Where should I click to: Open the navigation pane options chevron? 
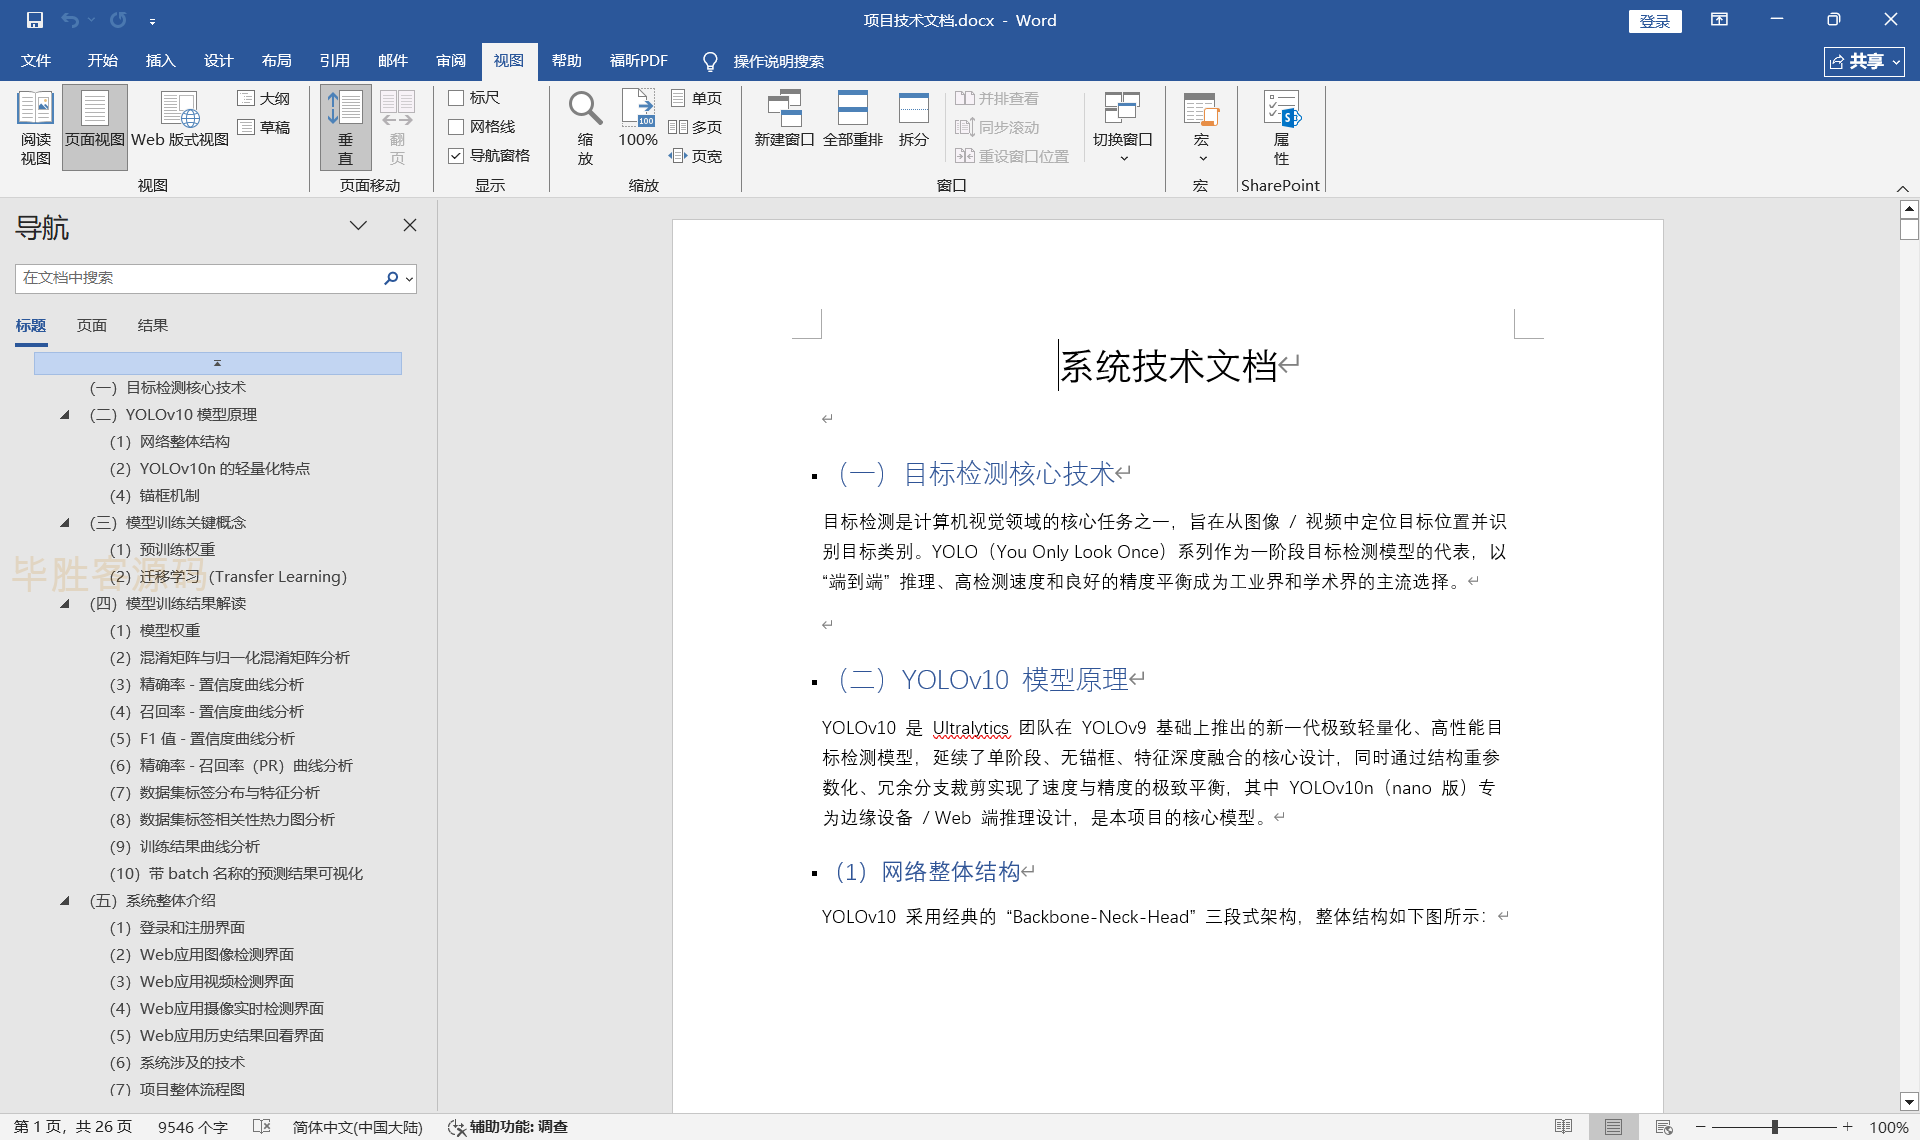(x=358, y=226)
